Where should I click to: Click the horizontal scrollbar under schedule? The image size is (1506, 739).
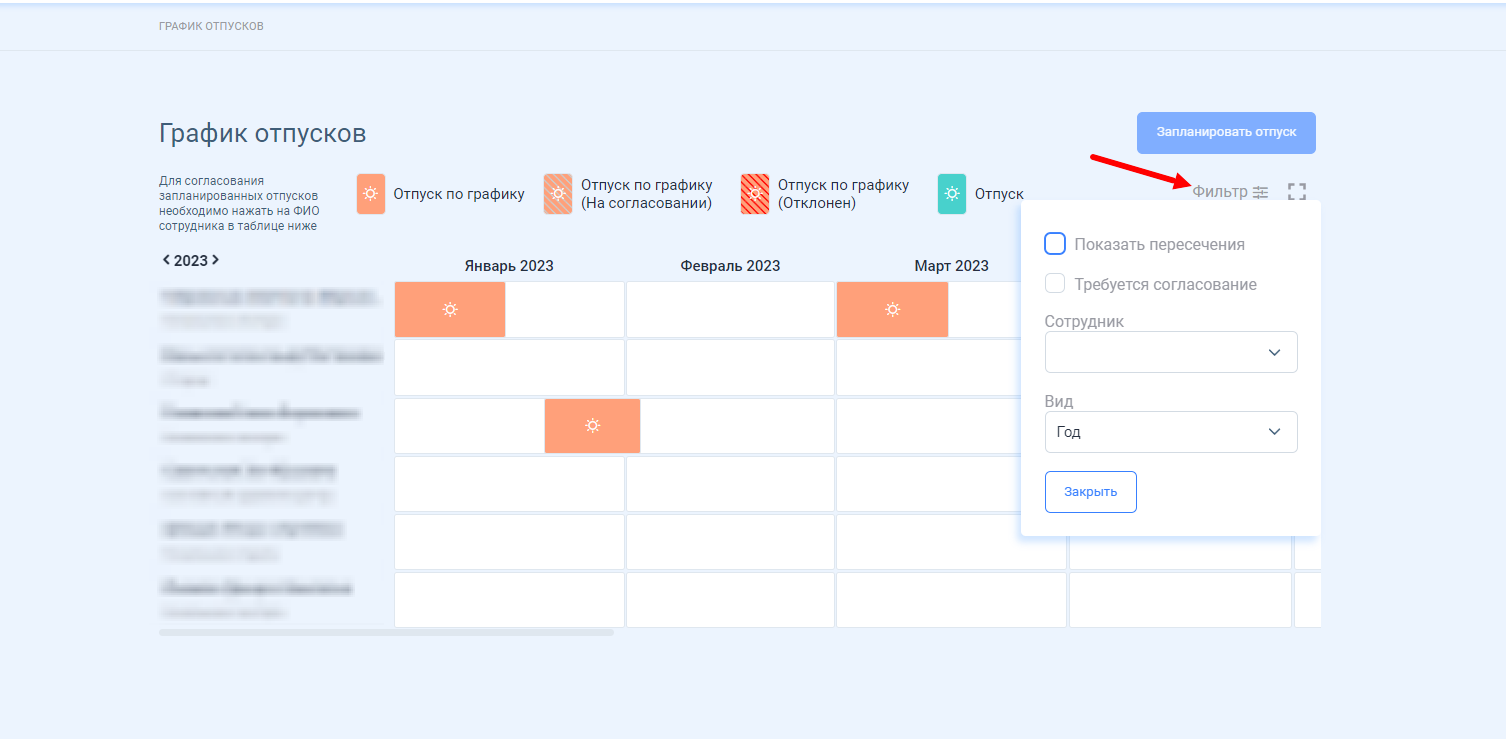386,633
